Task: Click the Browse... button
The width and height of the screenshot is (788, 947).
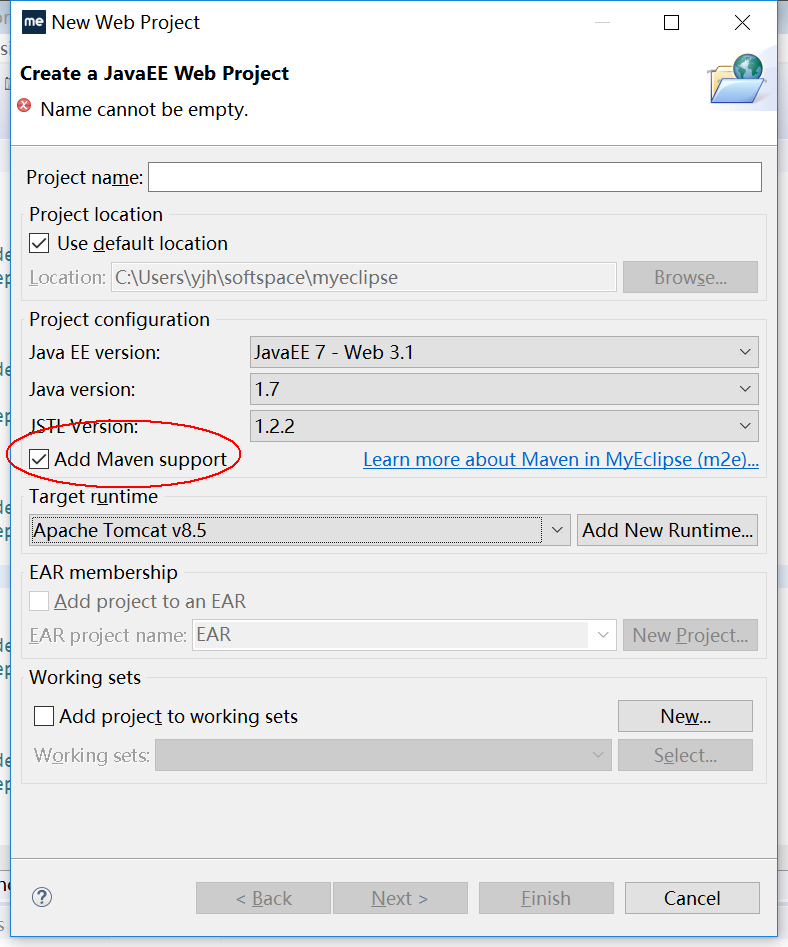Action: 690,277
